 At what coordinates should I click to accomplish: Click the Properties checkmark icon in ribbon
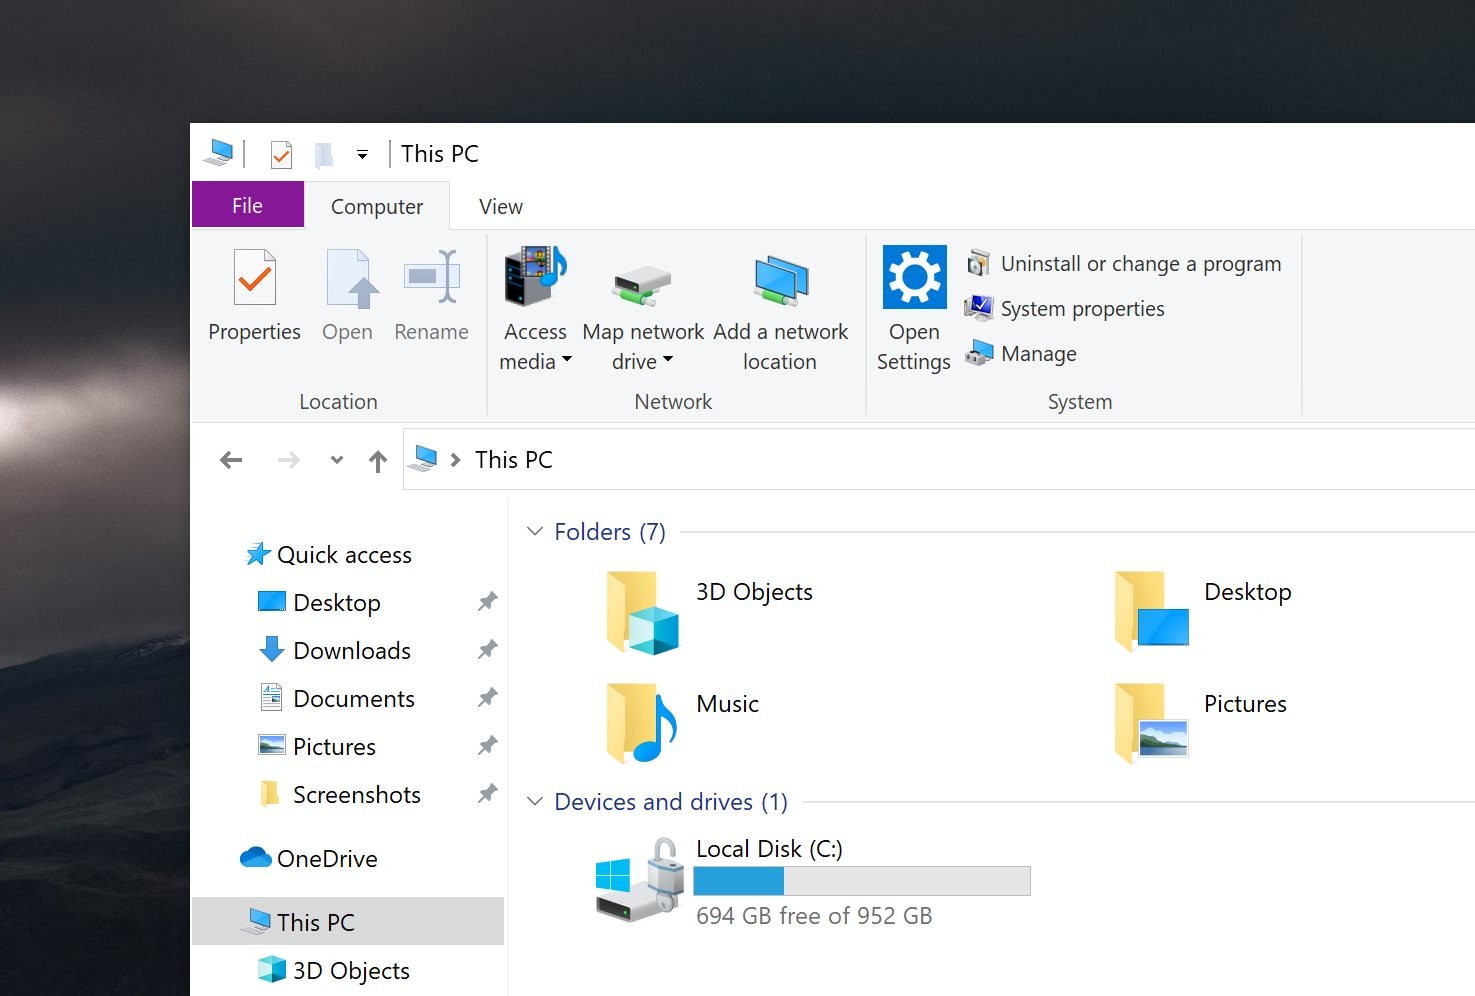tap(254, 277)
